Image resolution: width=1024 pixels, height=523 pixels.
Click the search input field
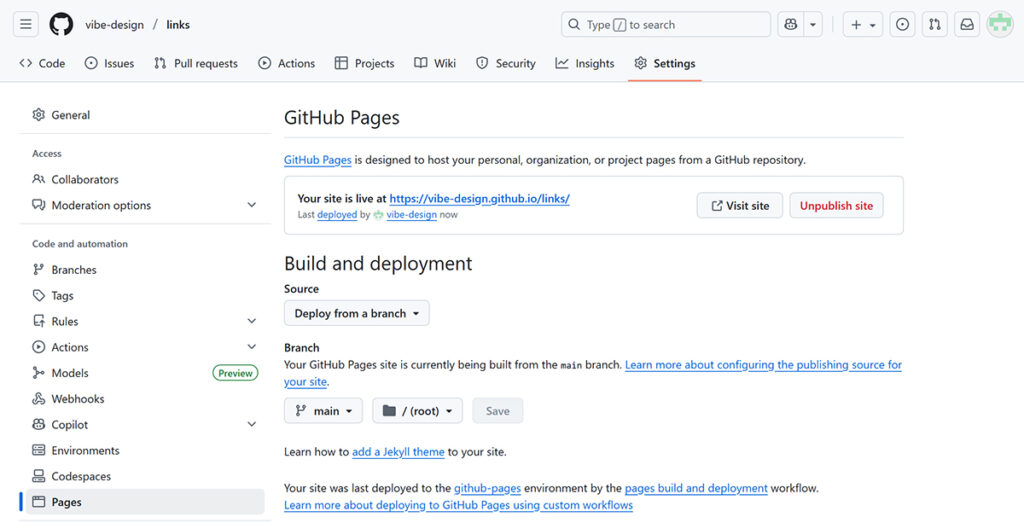[666, 24]
